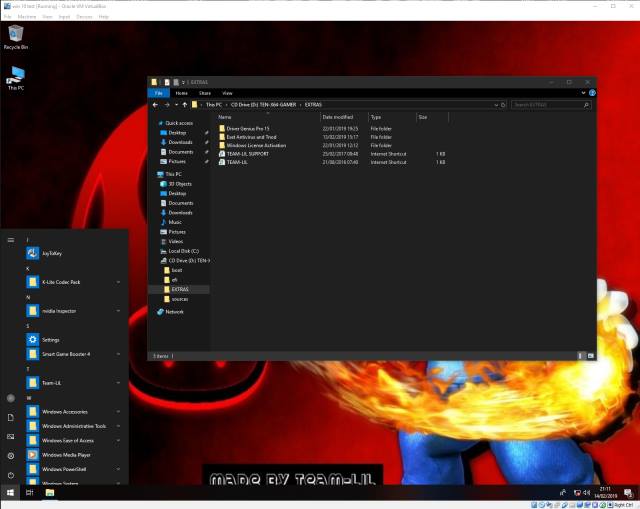Switch to details view button in status bar

[580, 356]
